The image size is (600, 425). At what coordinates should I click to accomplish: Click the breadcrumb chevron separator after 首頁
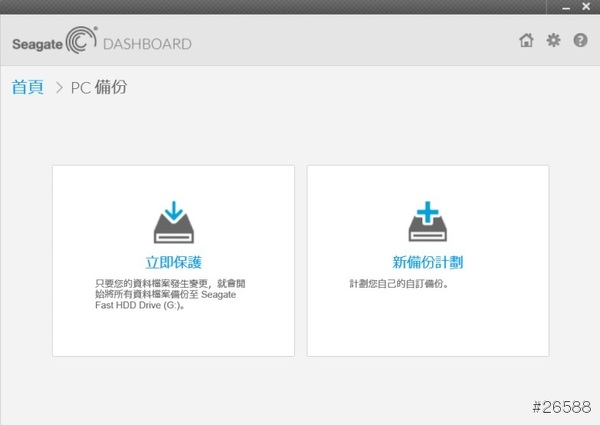[59, 88]
